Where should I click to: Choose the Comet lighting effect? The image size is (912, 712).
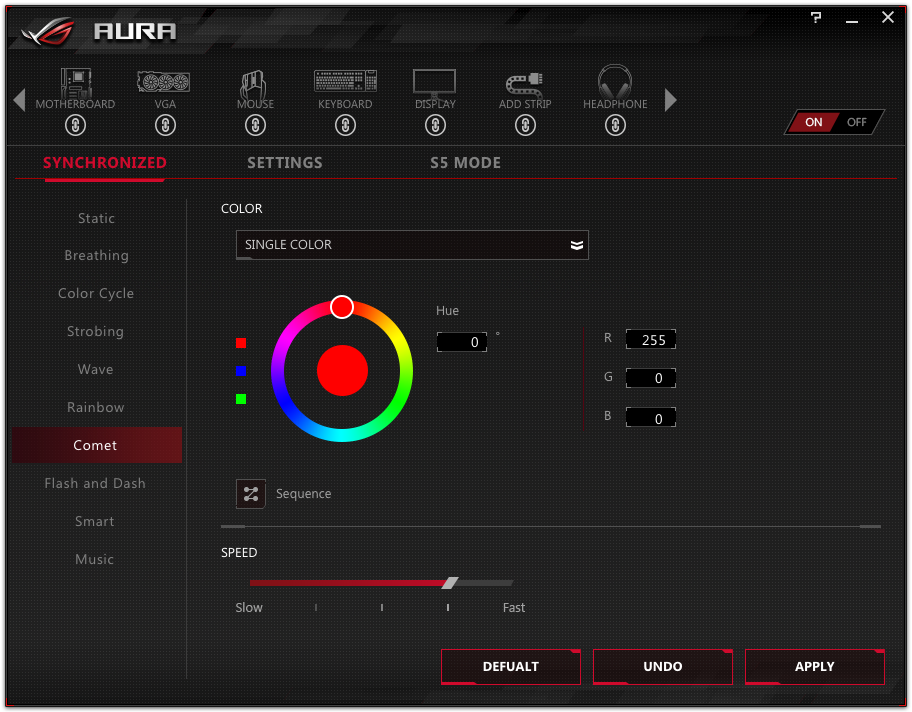click(x=97, y=445)
